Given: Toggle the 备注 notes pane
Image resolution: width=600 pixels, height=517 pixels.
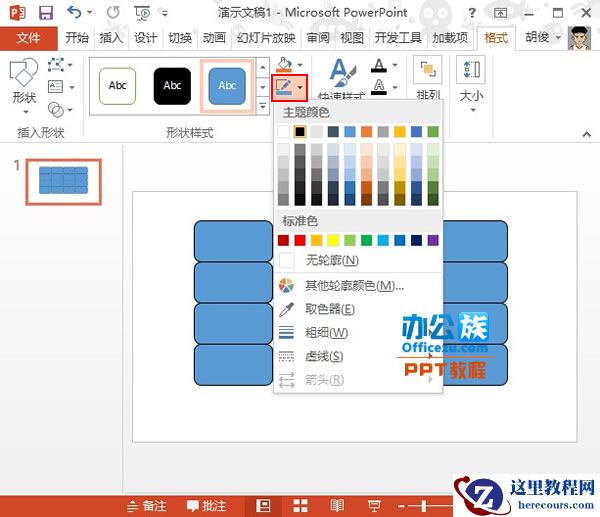Looking at the screenshot, I should (147, 506).
